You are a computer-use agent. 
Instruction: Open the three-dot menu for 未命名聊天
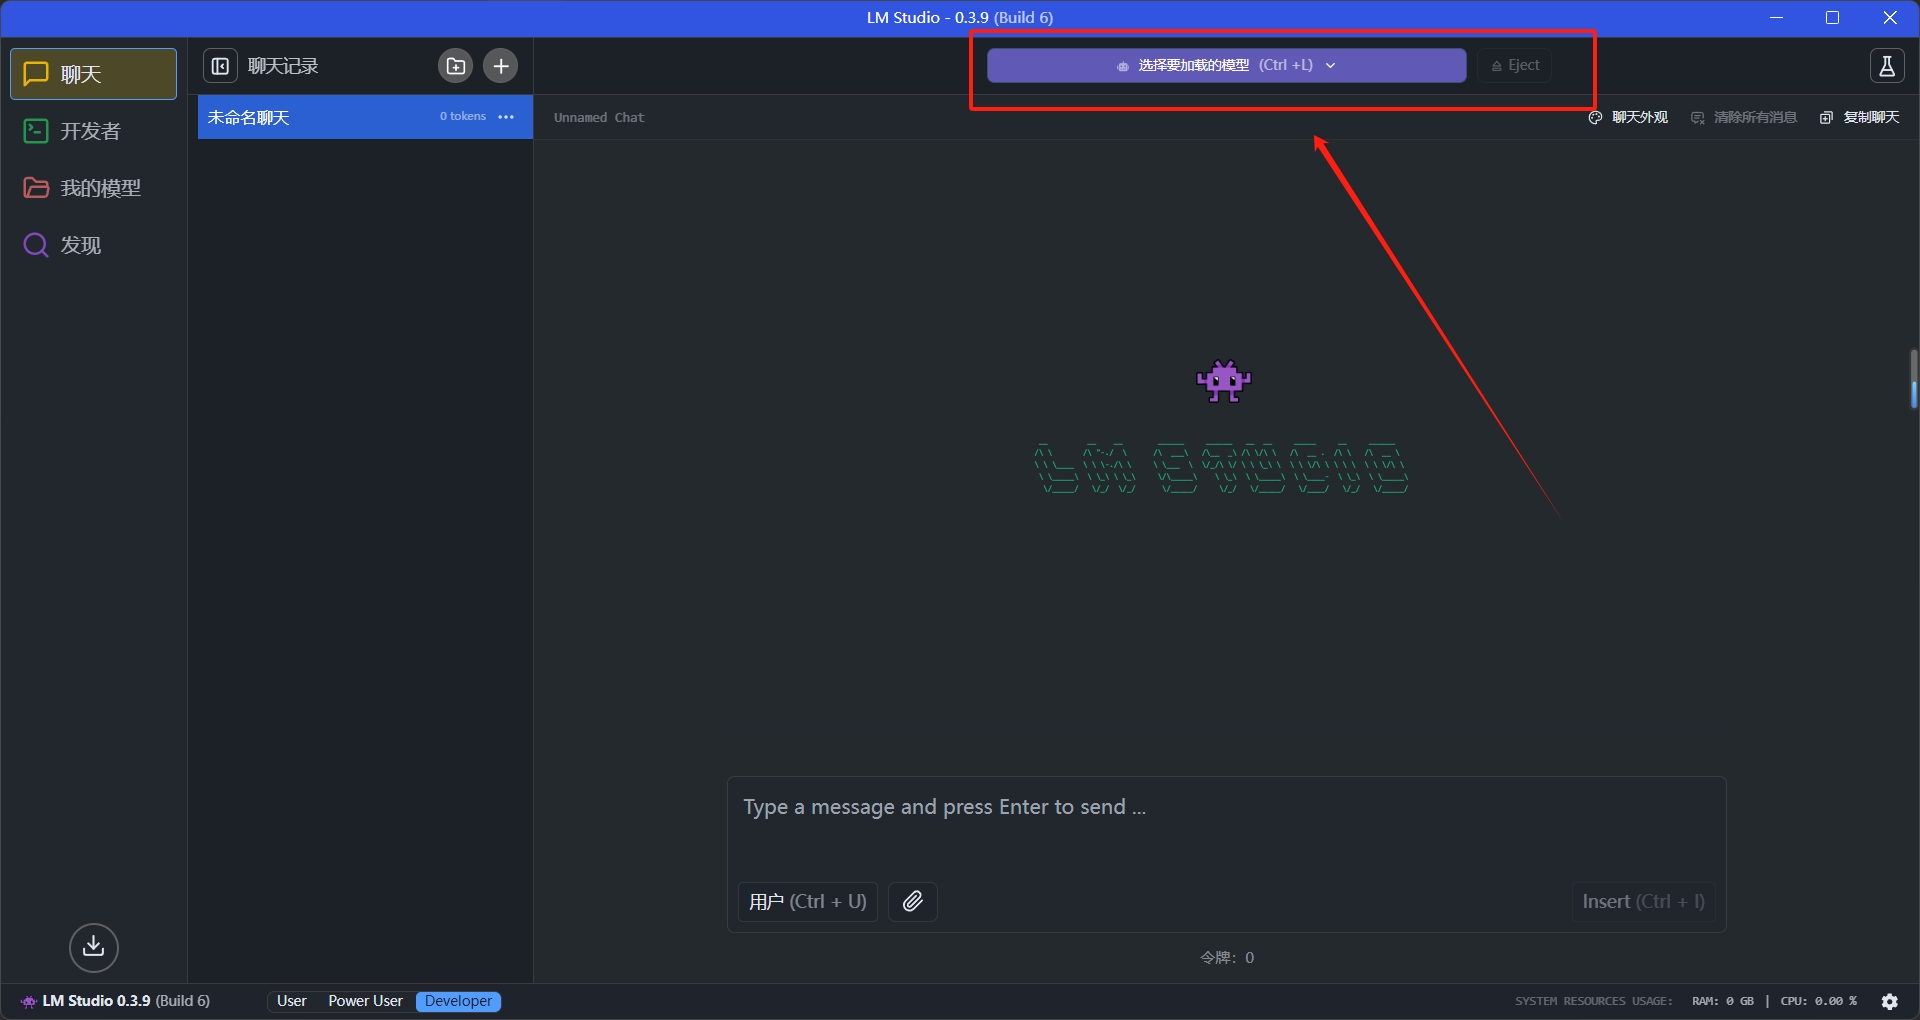(x=506, y=117)
